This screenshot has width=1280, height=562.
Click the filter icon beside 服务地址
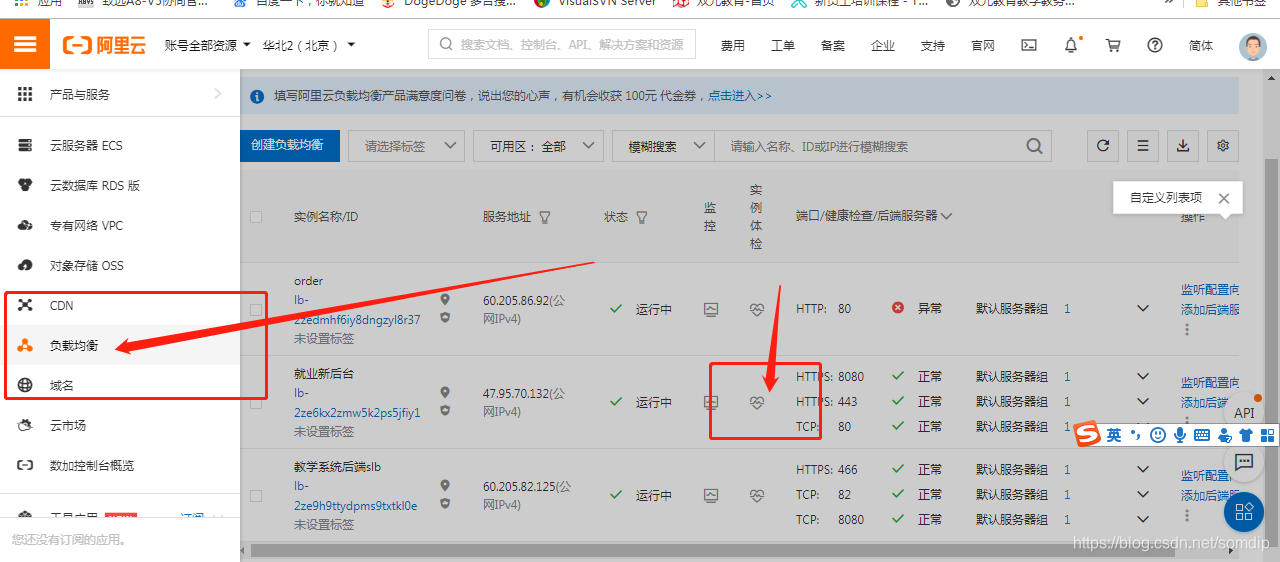(545, 217)
